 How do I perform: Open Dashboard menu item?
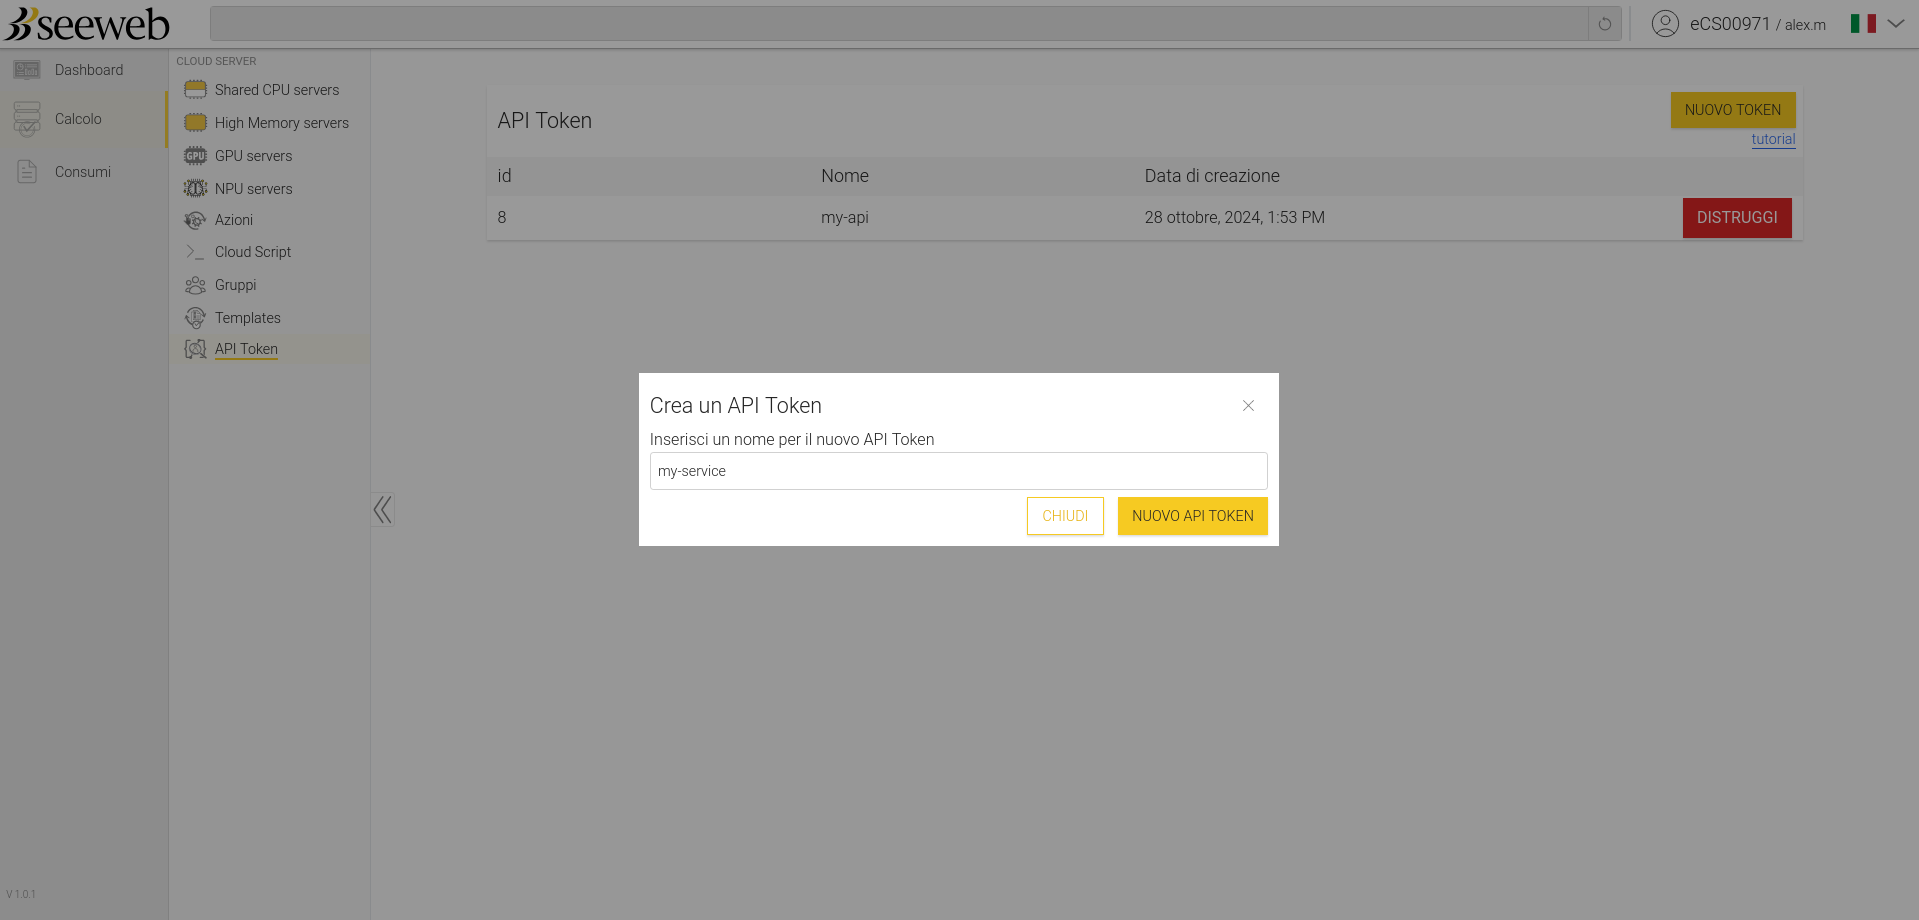(x=89, y=70)
